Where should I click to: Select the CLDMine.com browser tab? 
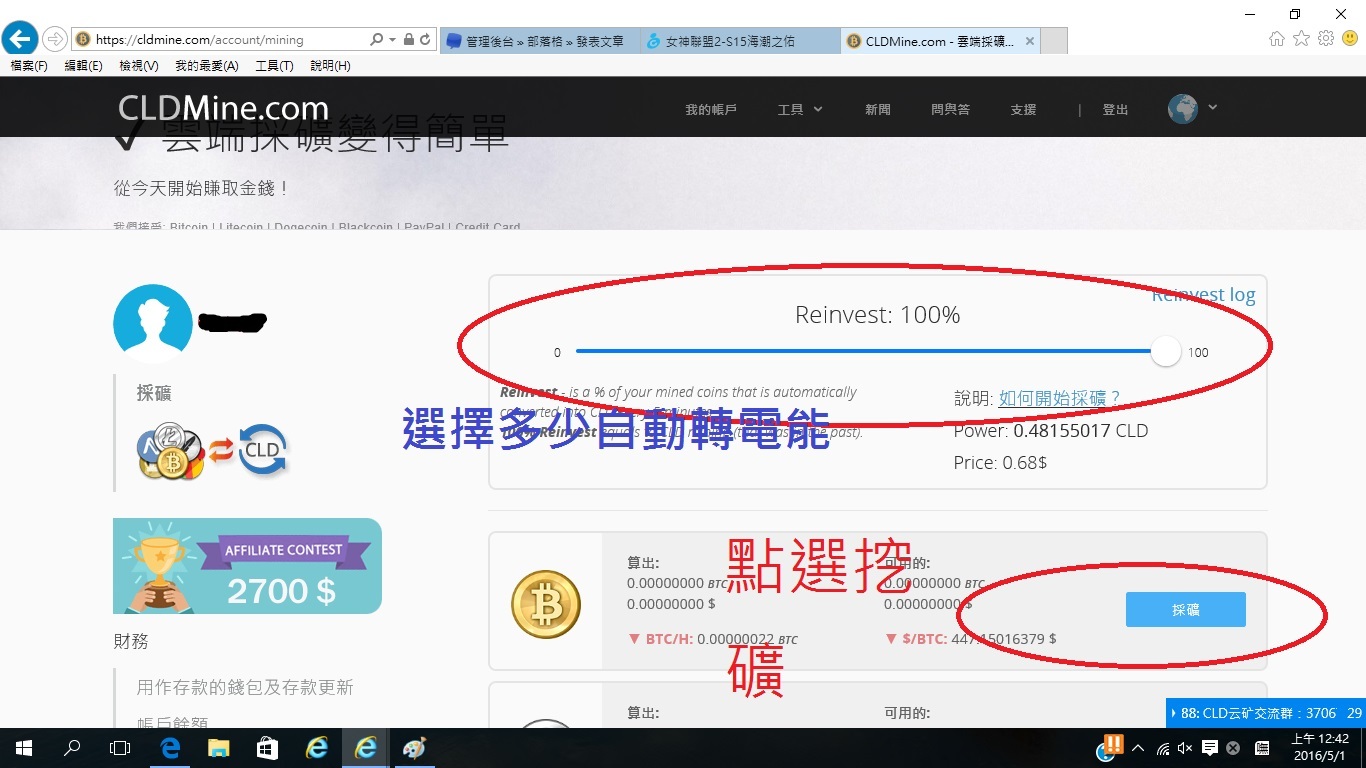coord(940,41)
